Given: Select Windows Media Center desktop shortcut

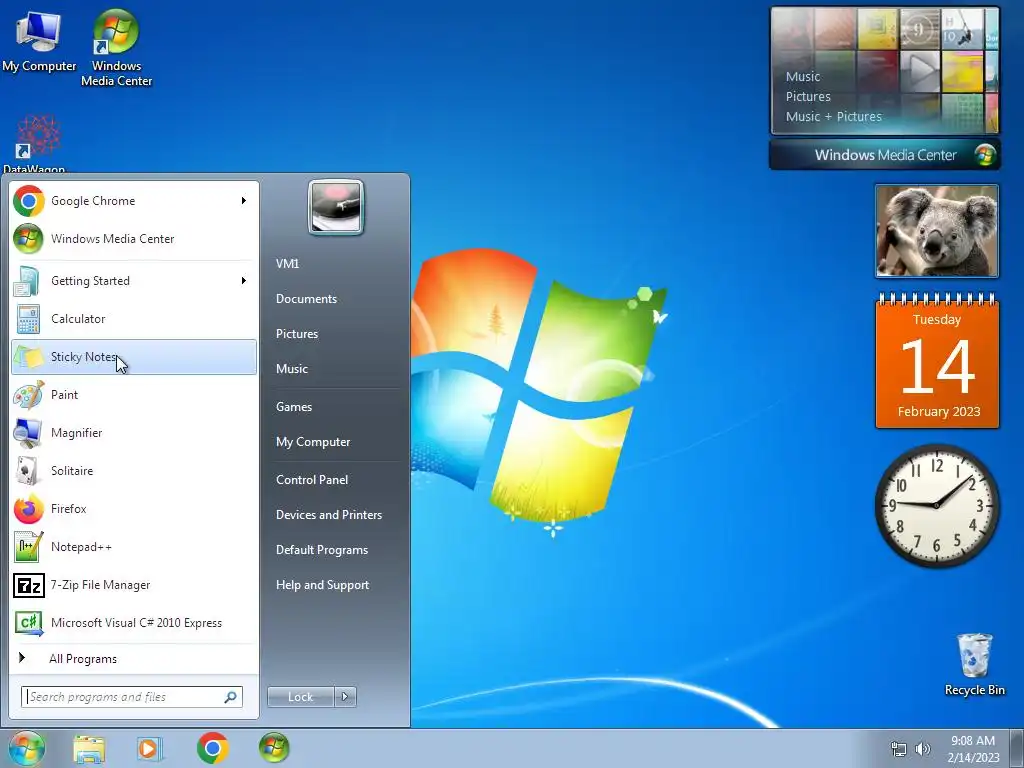Looking at the screenshot, I should (x=116, y=49).
